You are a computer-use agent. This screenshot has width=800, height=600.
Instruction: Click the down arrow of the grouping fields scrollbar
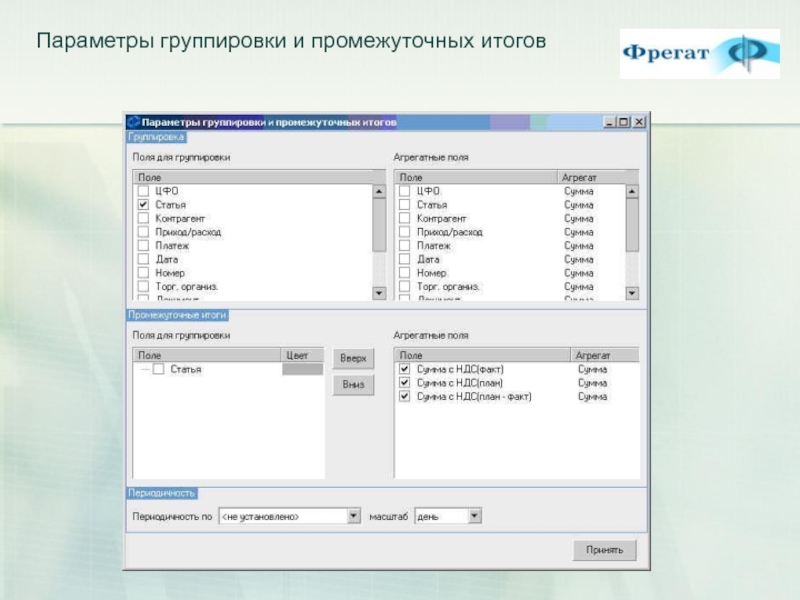(x=379, y=293)
